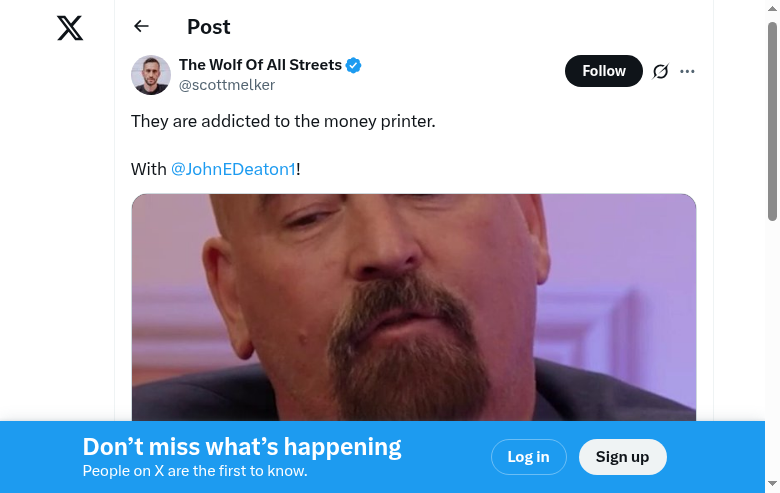Open The Wolf Of All Streets profile name
This screenshot has height=493, width=780.
[260, 65]
